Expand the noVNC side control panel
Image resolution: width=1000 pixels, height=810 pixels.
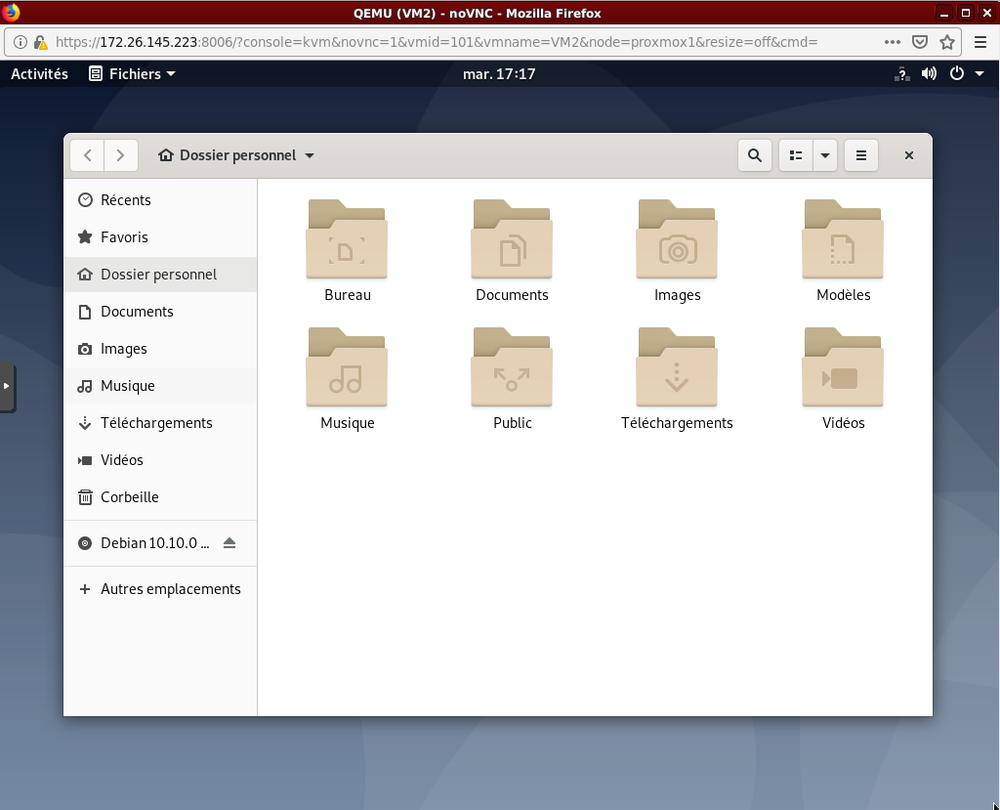[x=7, y=385]
